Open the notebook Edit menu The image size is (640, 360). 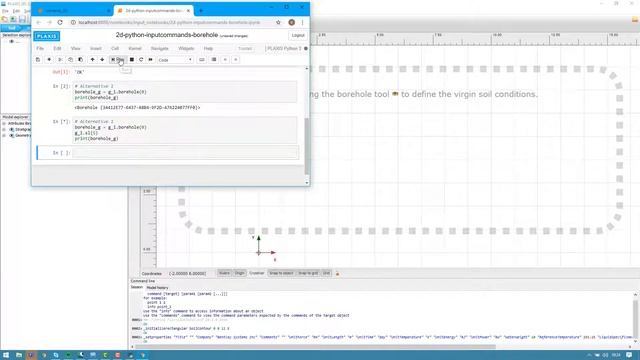click(x=57, y=49)
